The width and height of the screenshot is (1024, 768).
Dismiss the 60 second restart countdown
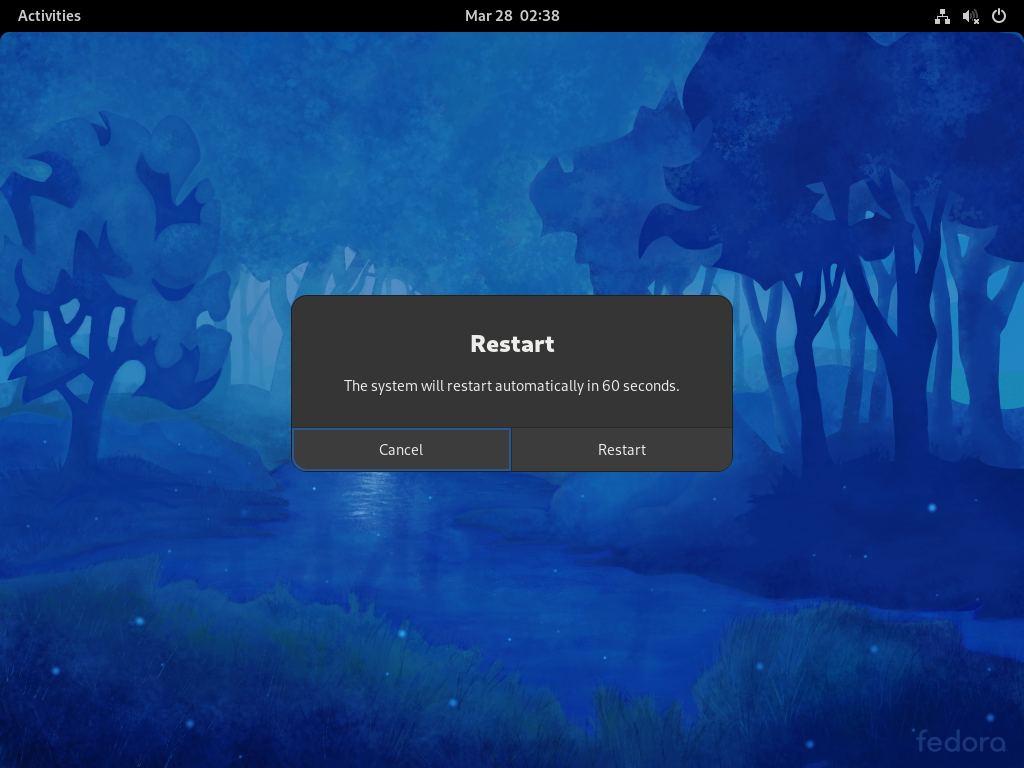coord(401,449)
